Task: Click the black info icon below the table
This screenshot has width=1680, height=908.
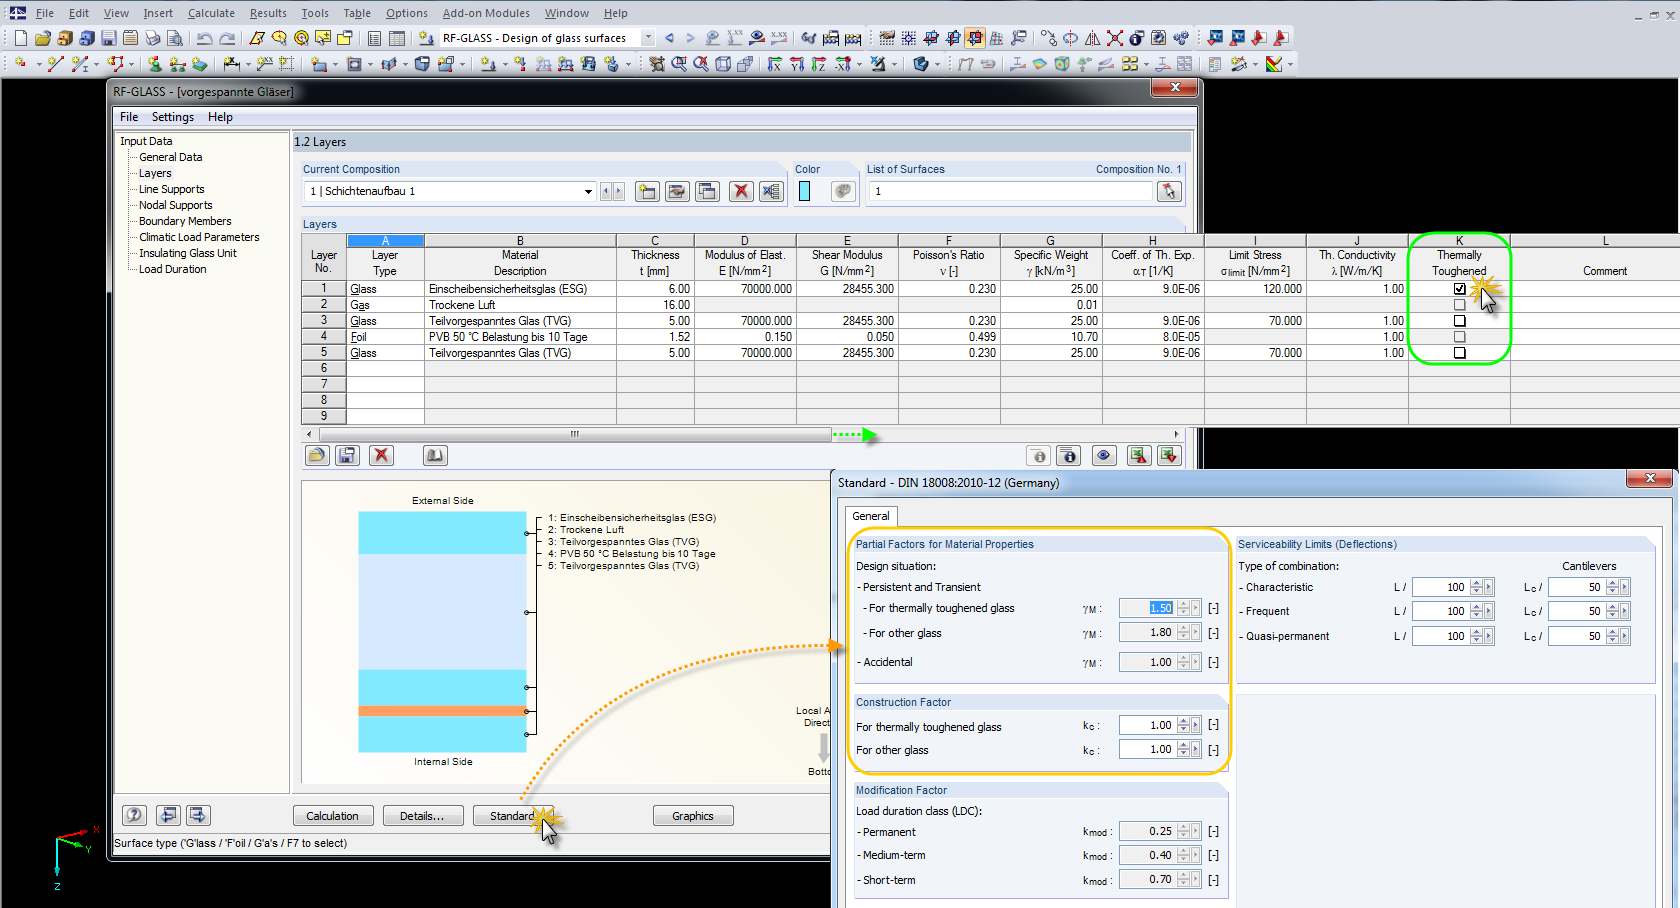Action: [1069, 455]
